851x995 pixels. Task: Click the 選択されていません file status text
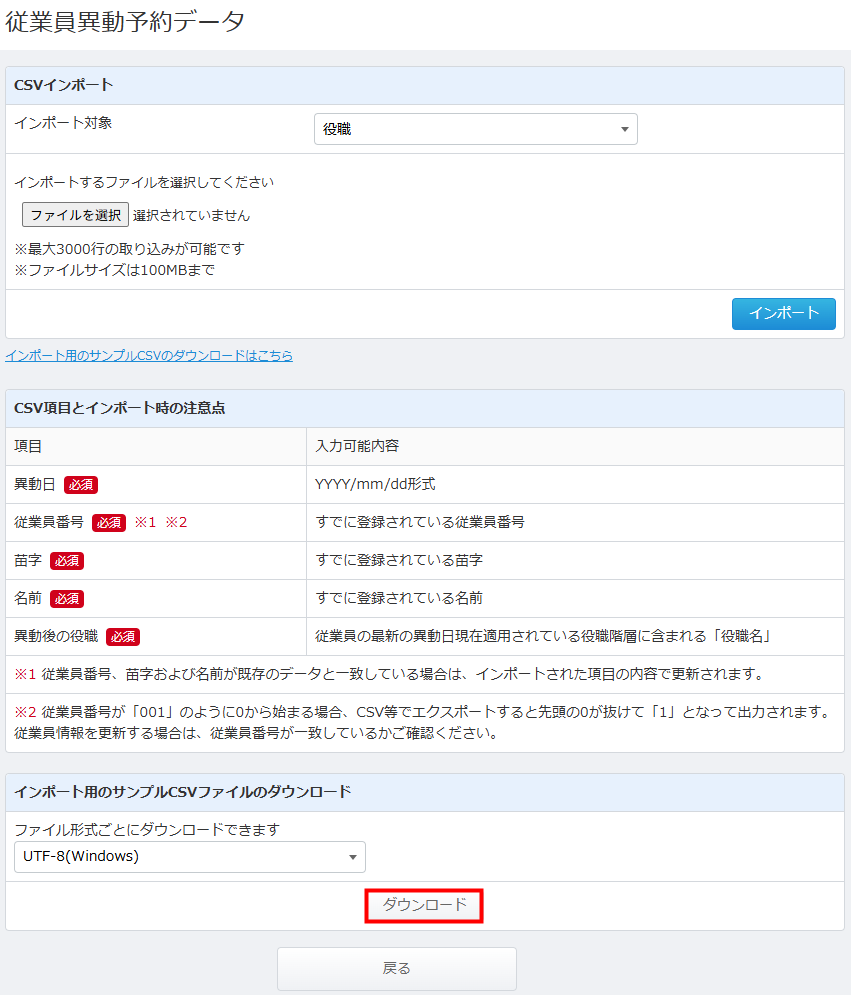(192, 215)
